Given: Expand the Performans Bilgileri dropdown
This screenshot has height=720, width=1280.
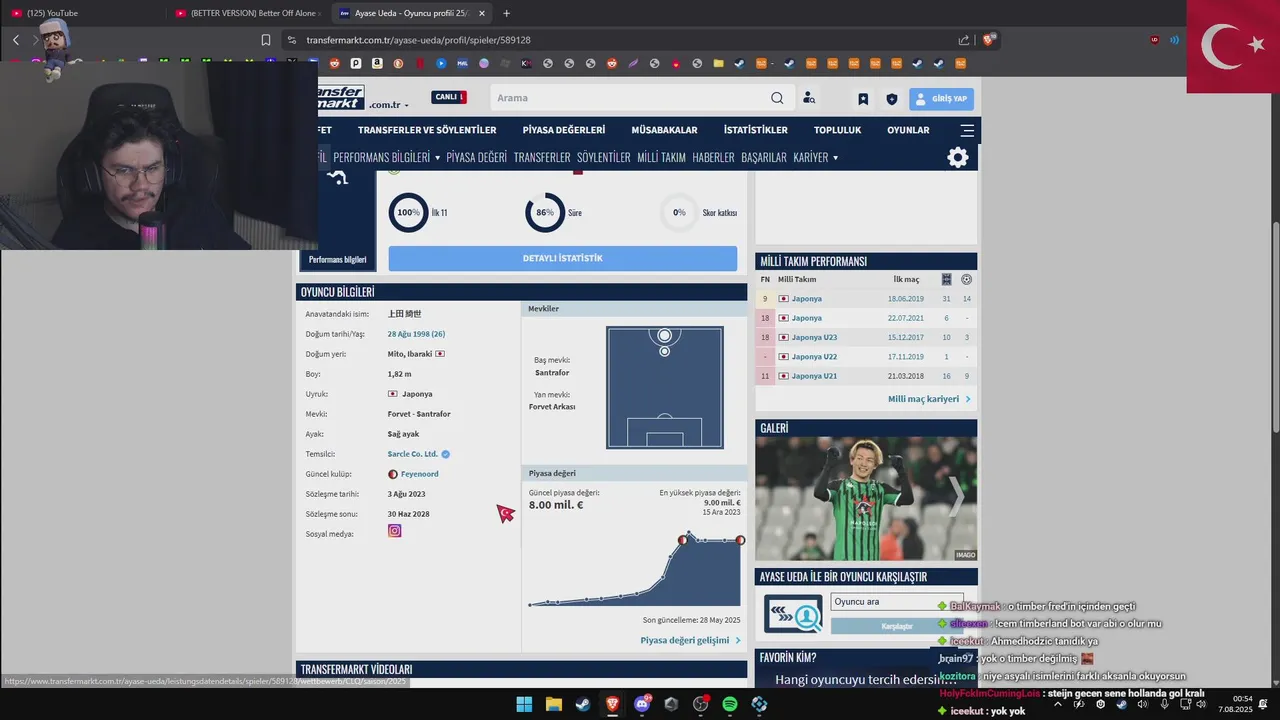Looking at the screenshot, I should [x=386, y=157].
